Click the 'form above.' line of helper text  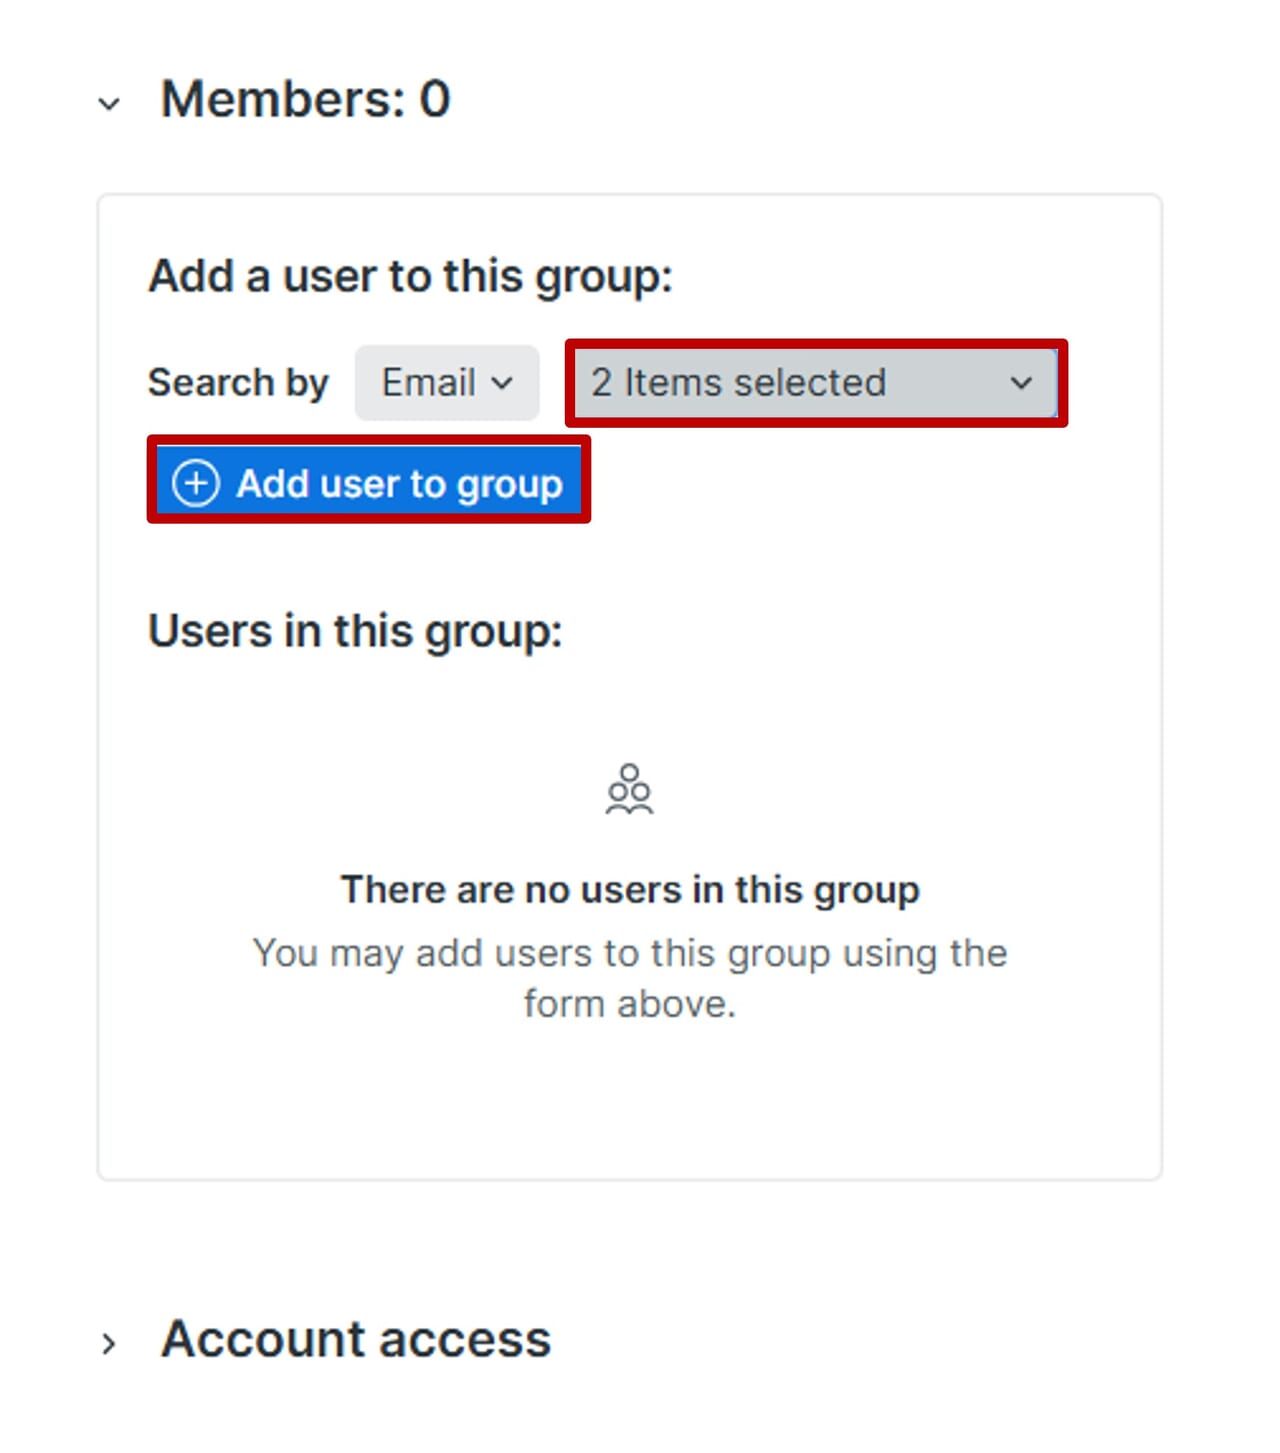(630, 1004)
